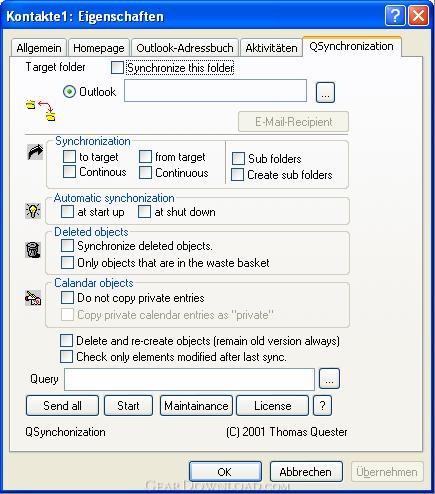The image size is (435, 494).
Task: Click the title bar help question mark
Action: (x=395, y=16)
